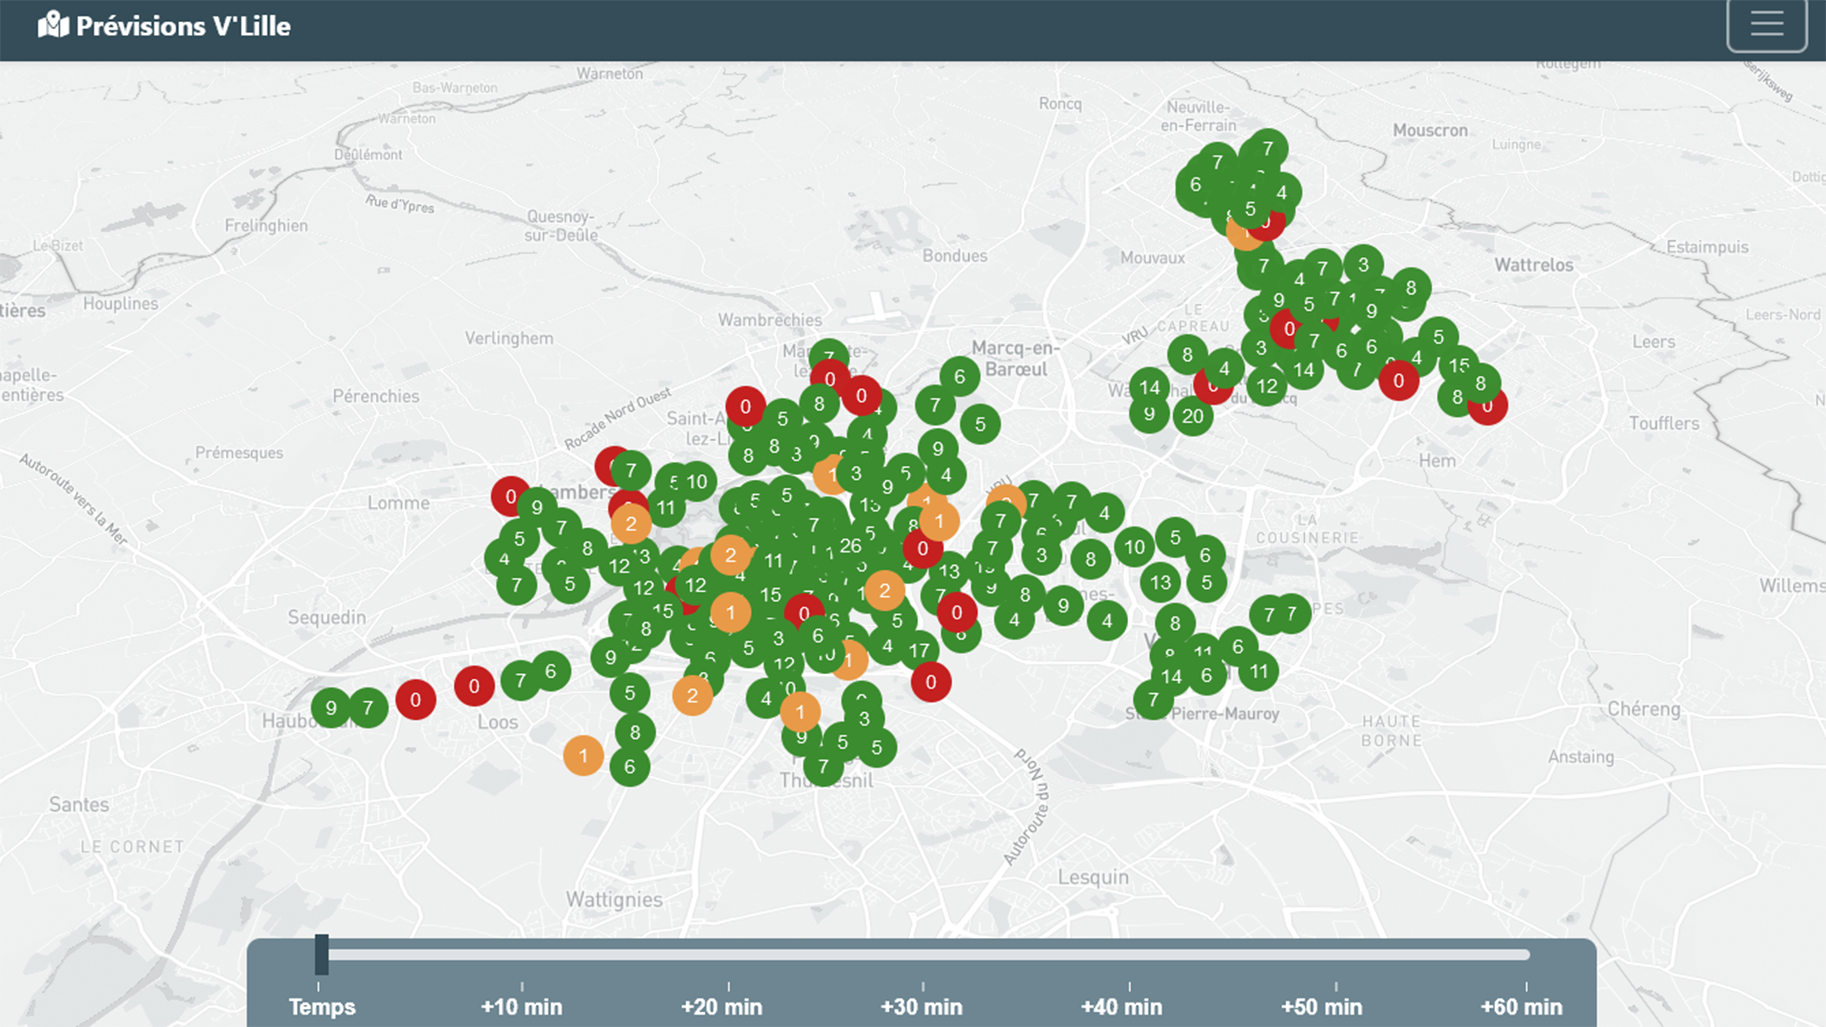Open the green station marker showing 20

[x=1192, y=416]
